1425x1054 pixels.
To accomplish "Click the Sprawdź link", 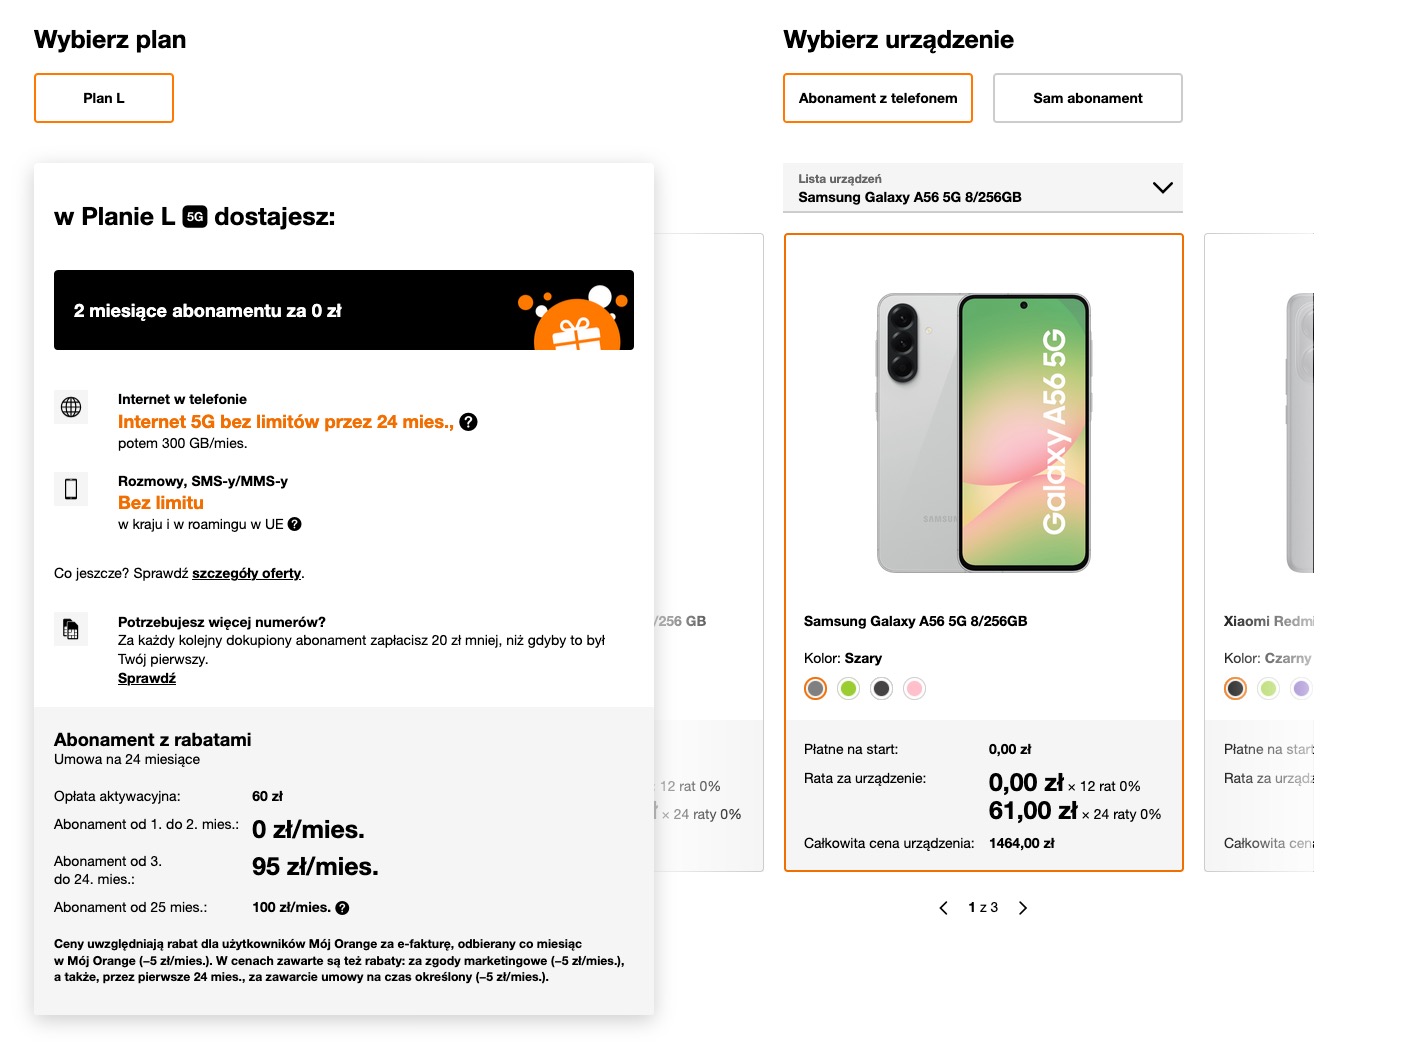I will pos(147,678).
